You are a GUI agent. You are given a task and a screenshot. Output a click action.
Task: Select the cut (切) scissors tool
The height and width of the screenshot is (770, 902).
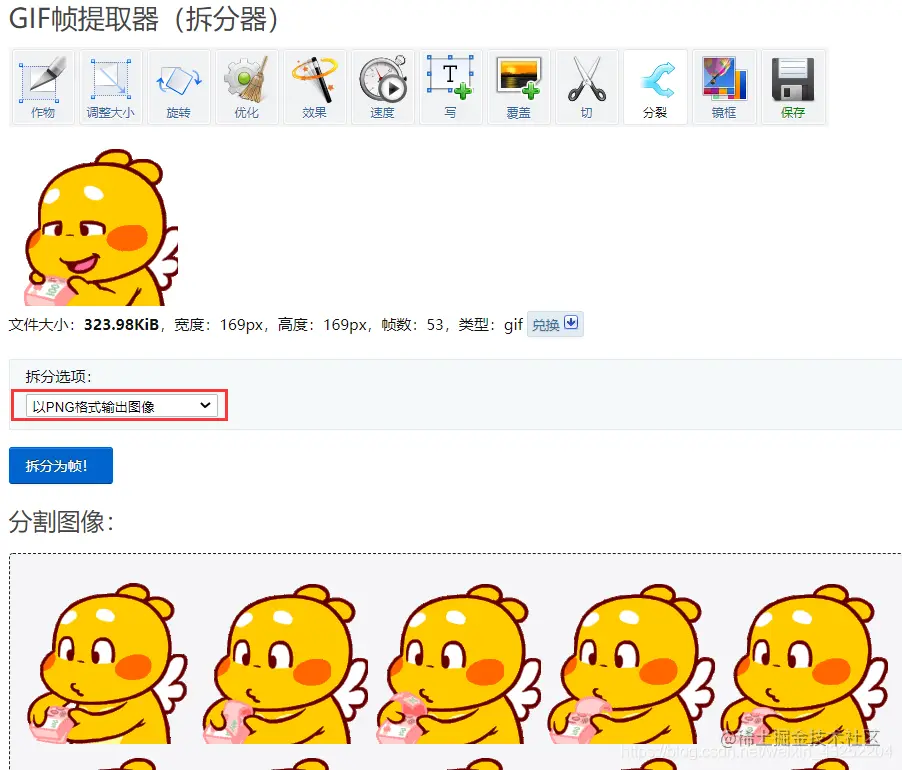586,87
